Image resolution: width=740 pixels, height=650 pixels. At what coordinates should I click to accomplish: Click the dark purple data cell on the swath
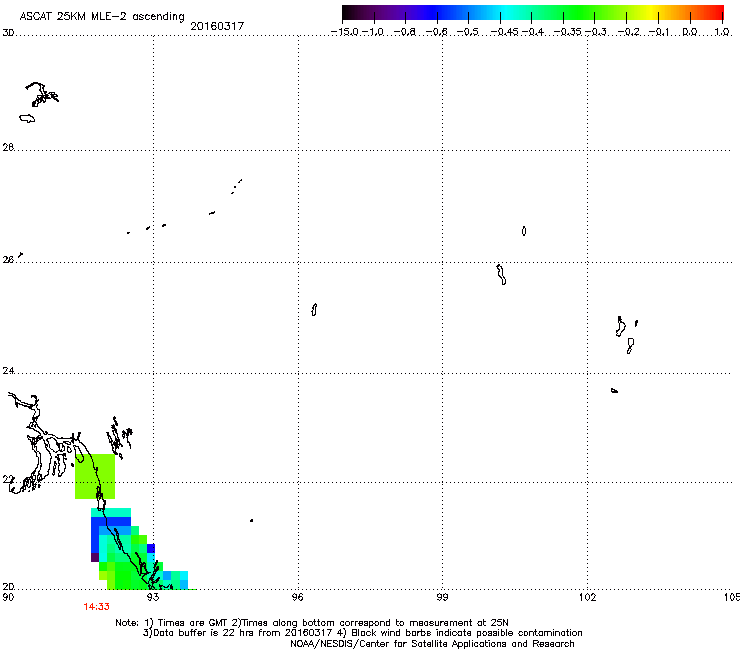click(95, 557)
